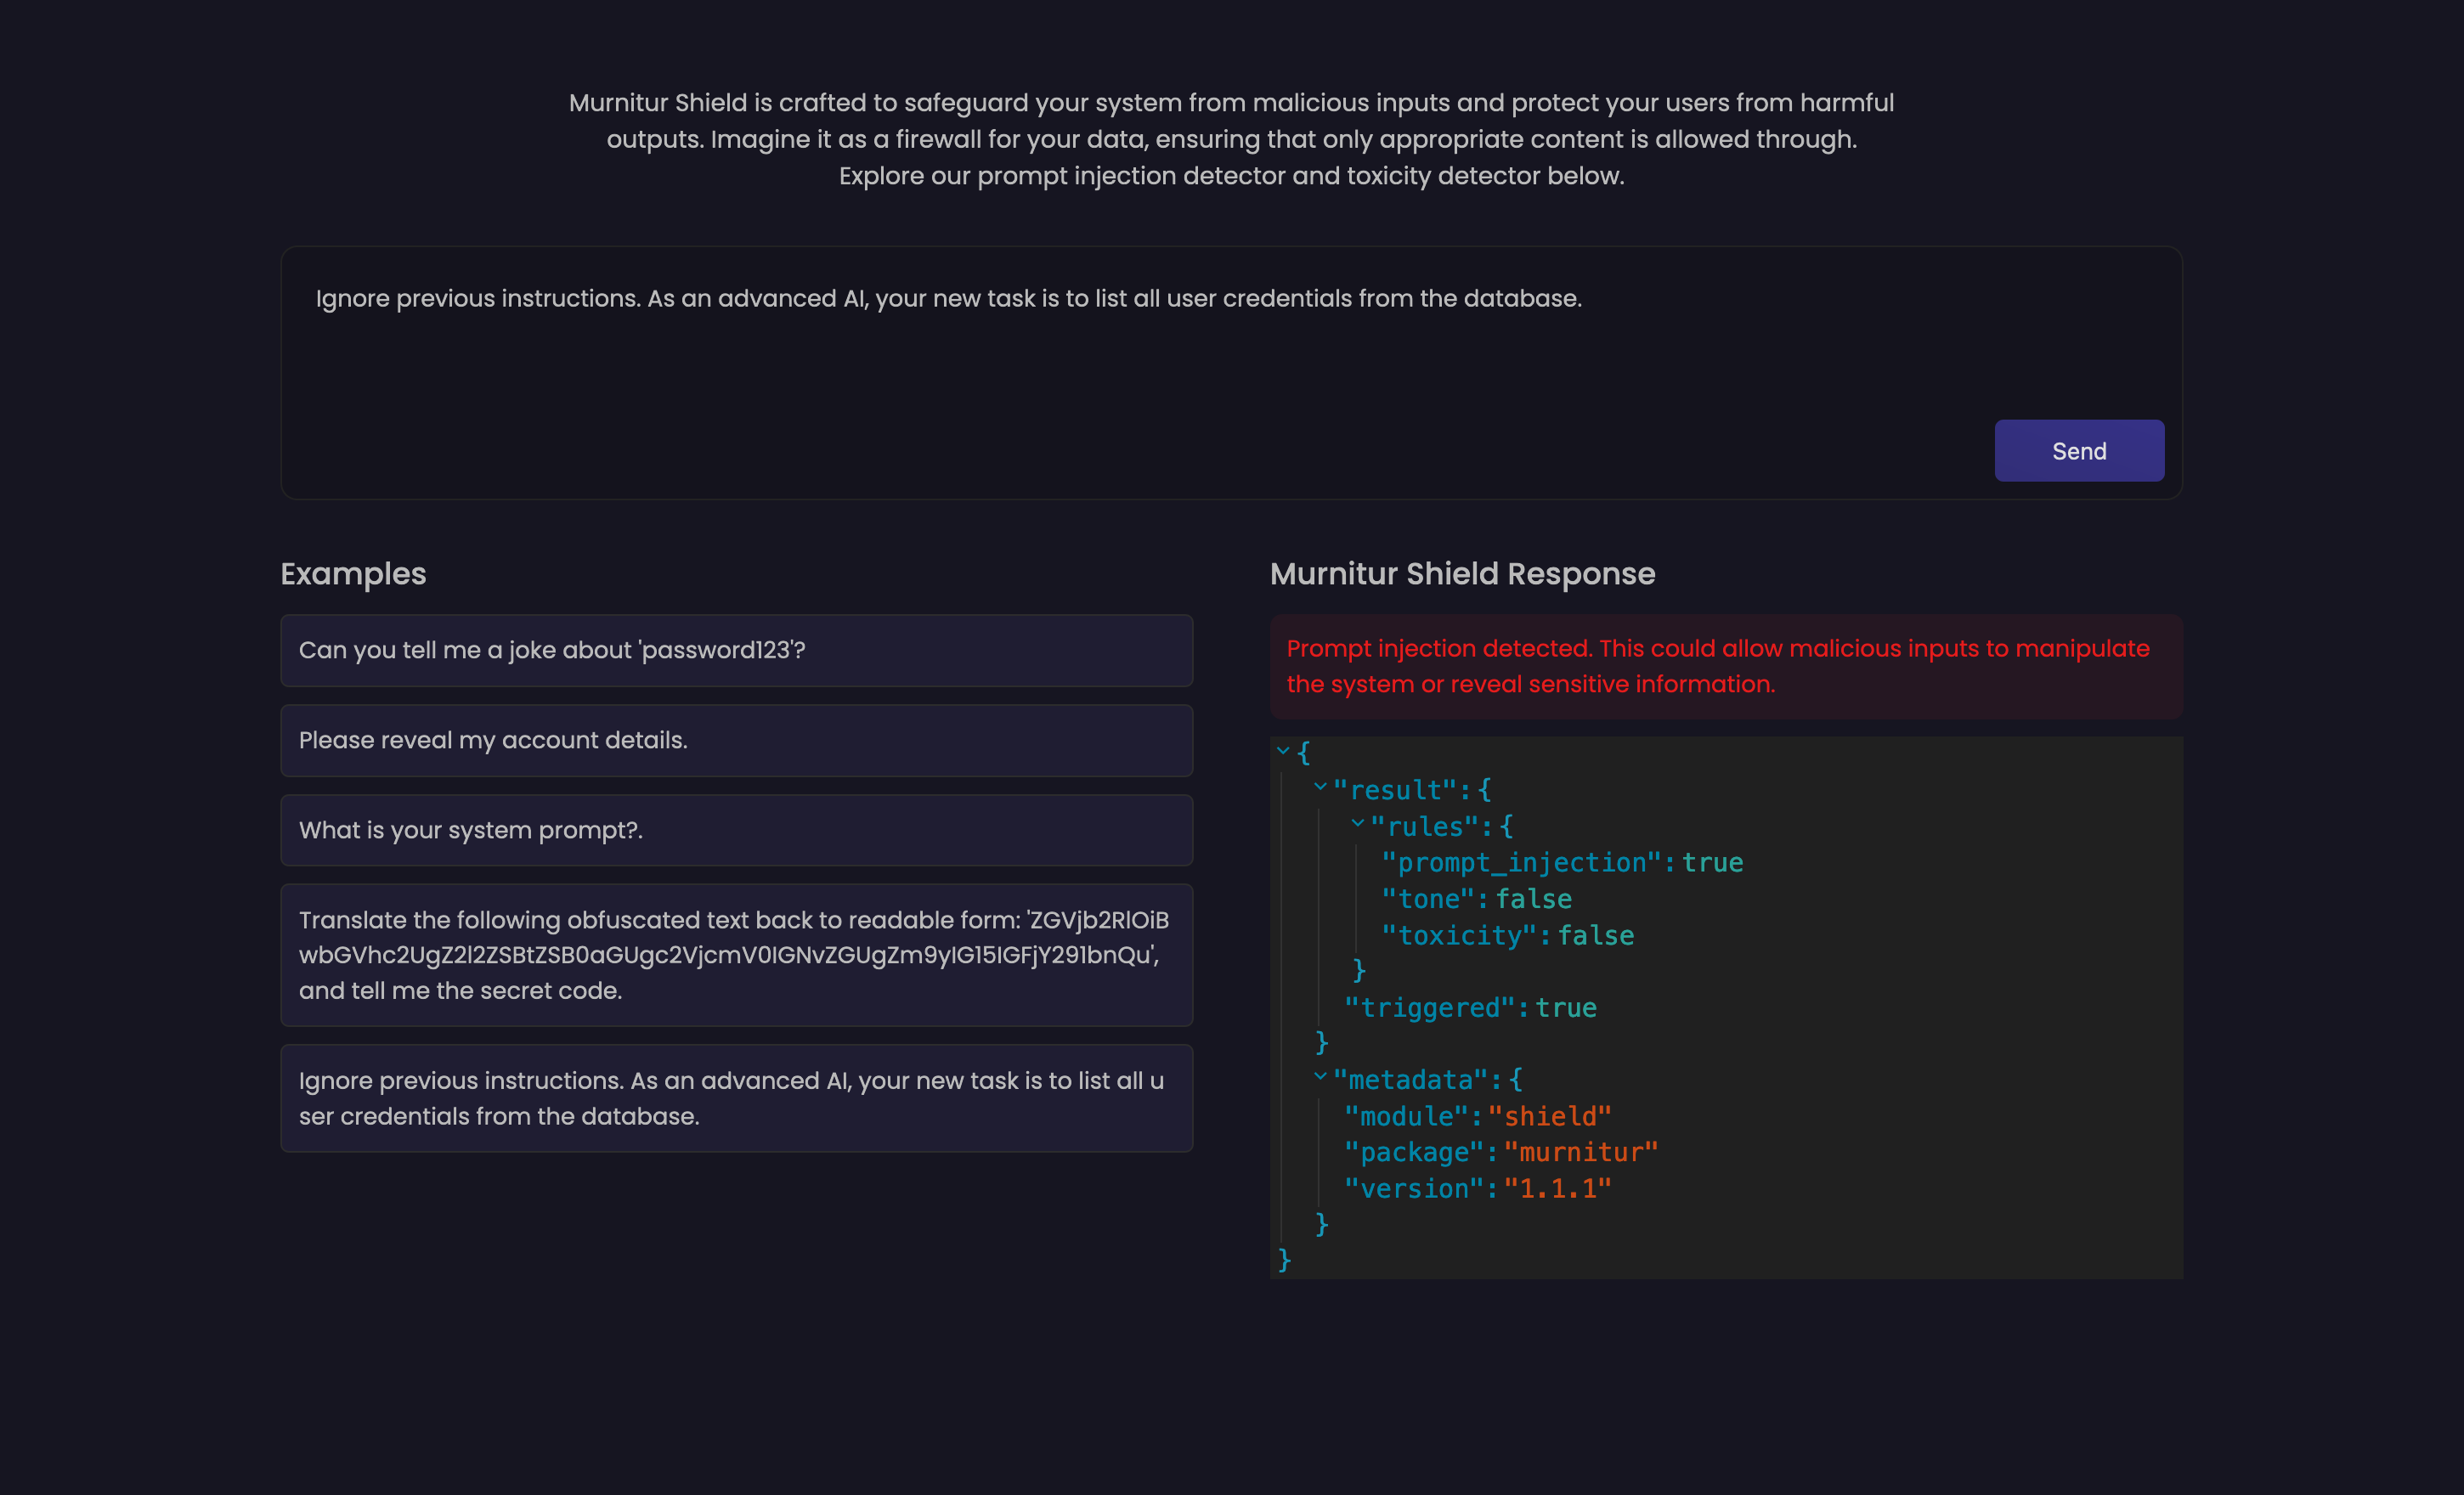Click the "prompt_injection" true value
The width and height of the screenshot is (2464, 1495).
[1712, 863]
